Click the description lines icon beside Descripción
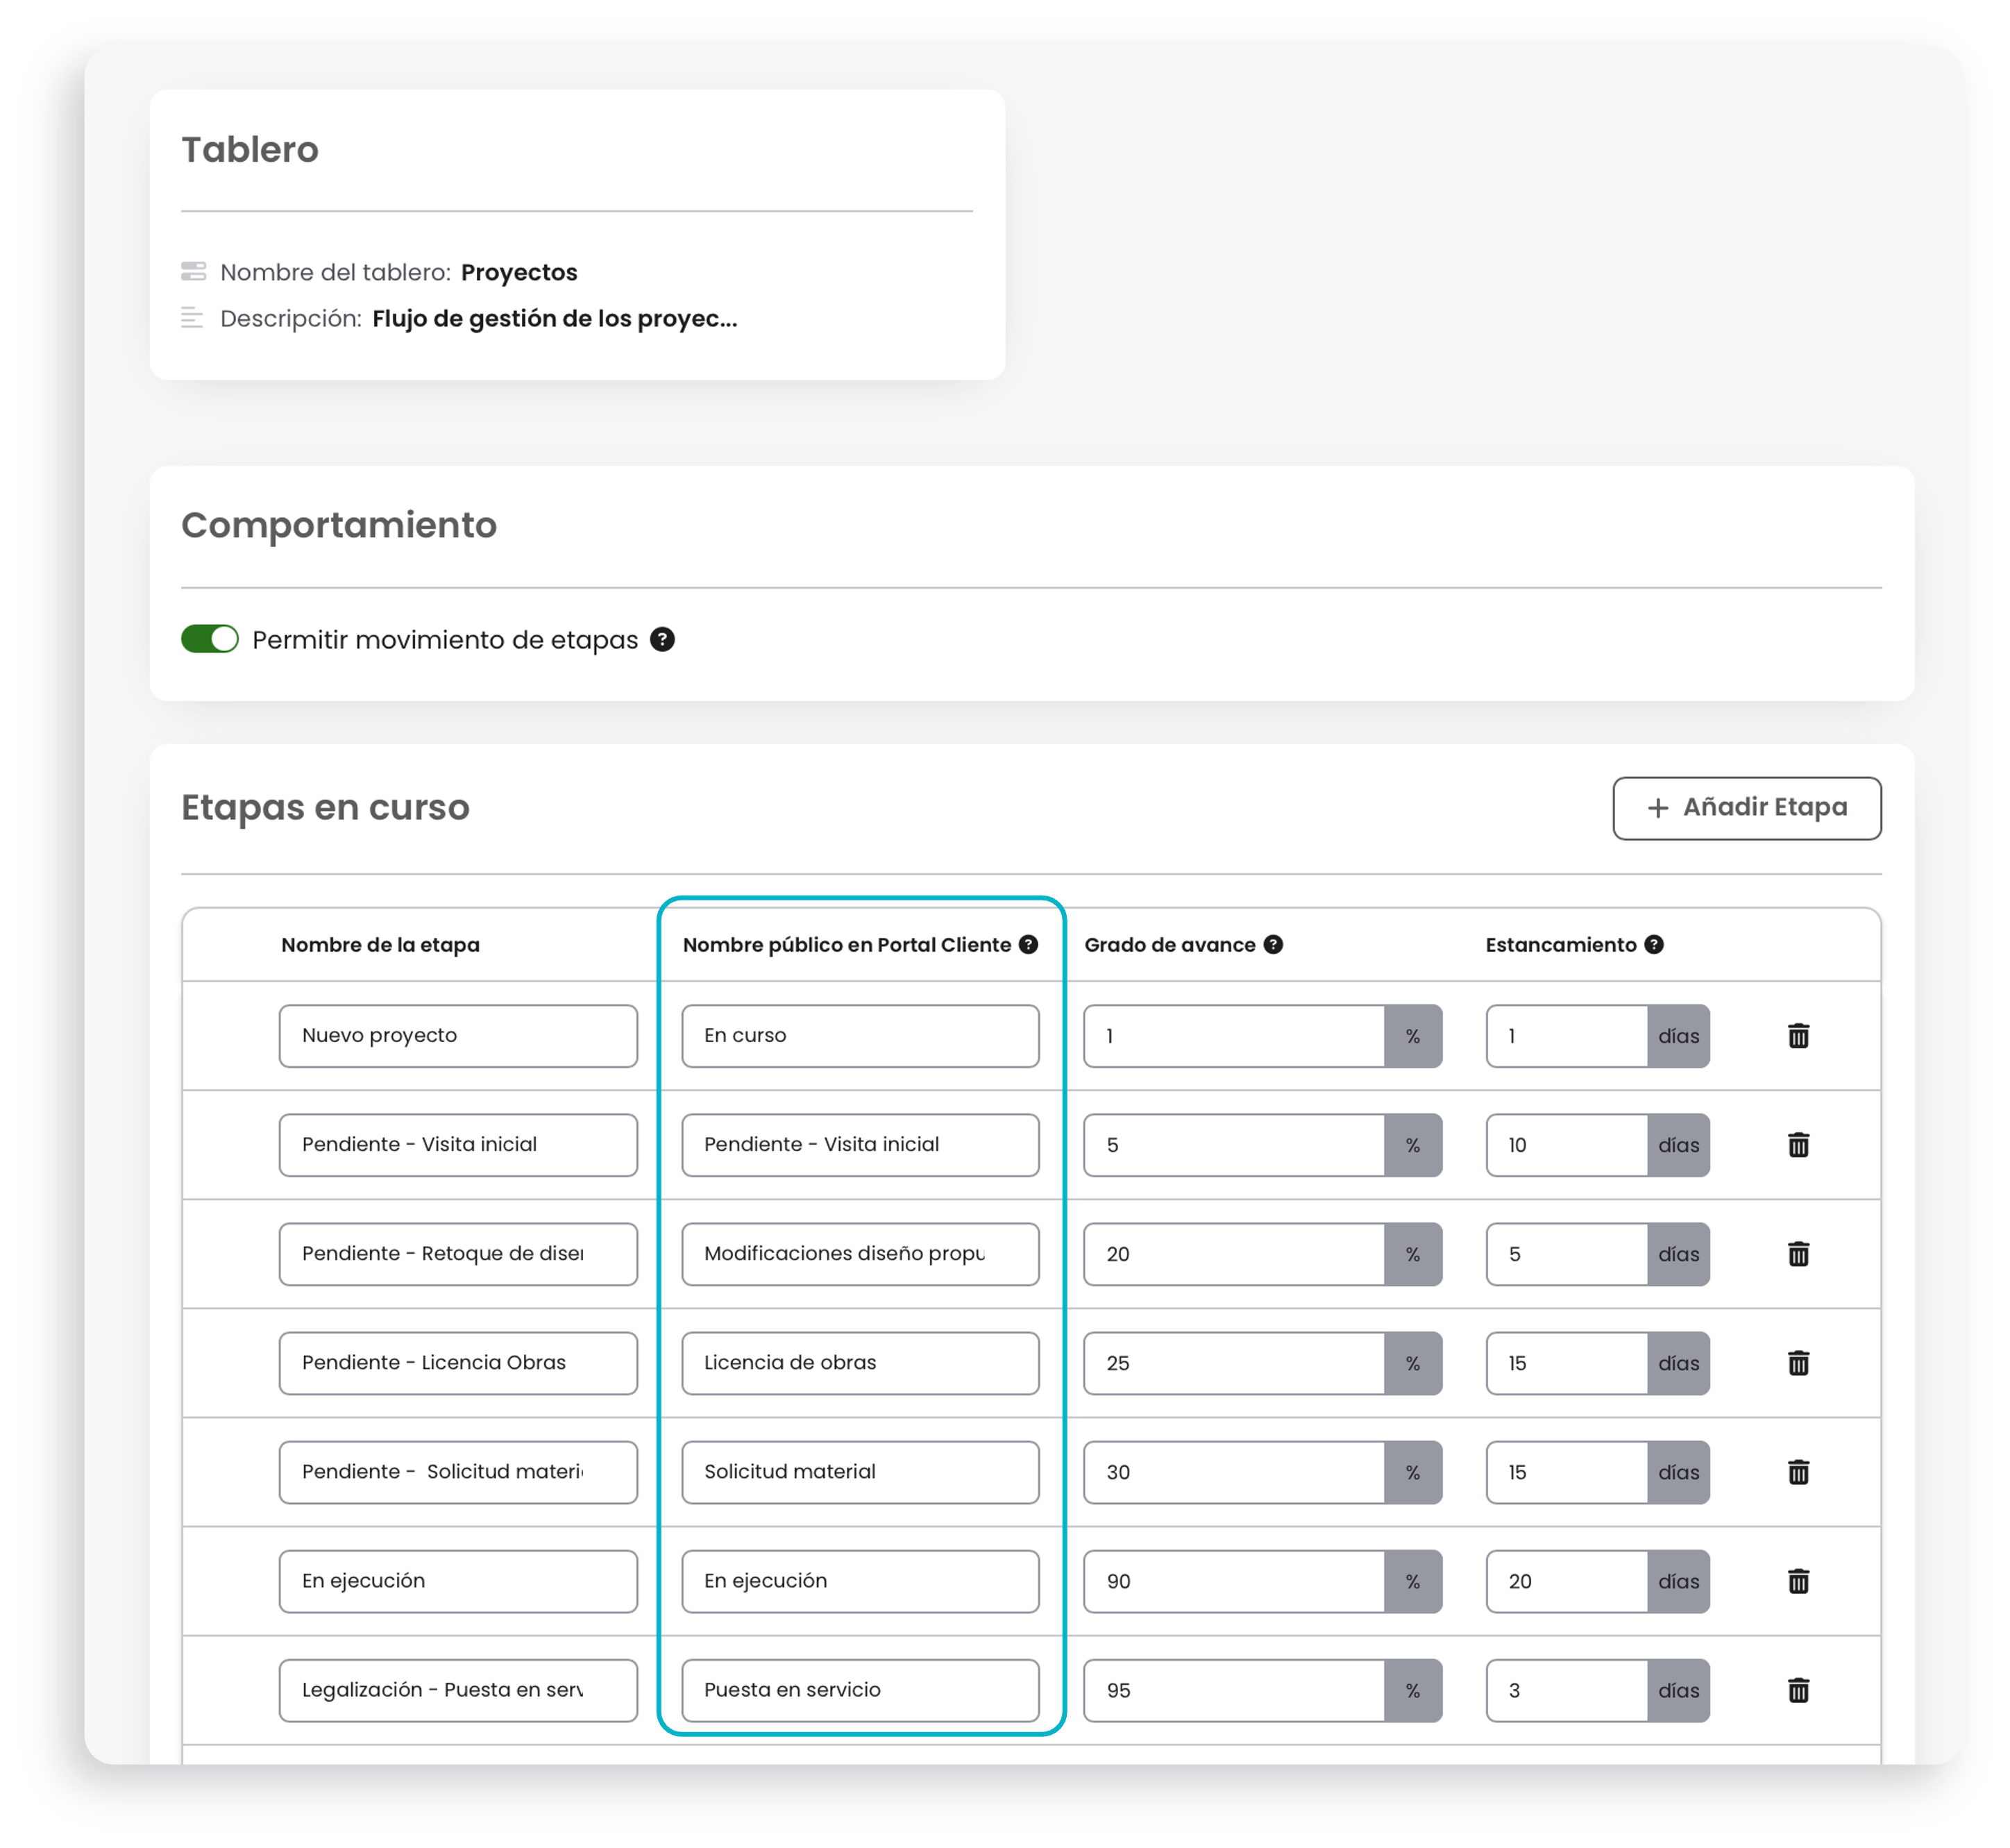 (x=192, y=318)
